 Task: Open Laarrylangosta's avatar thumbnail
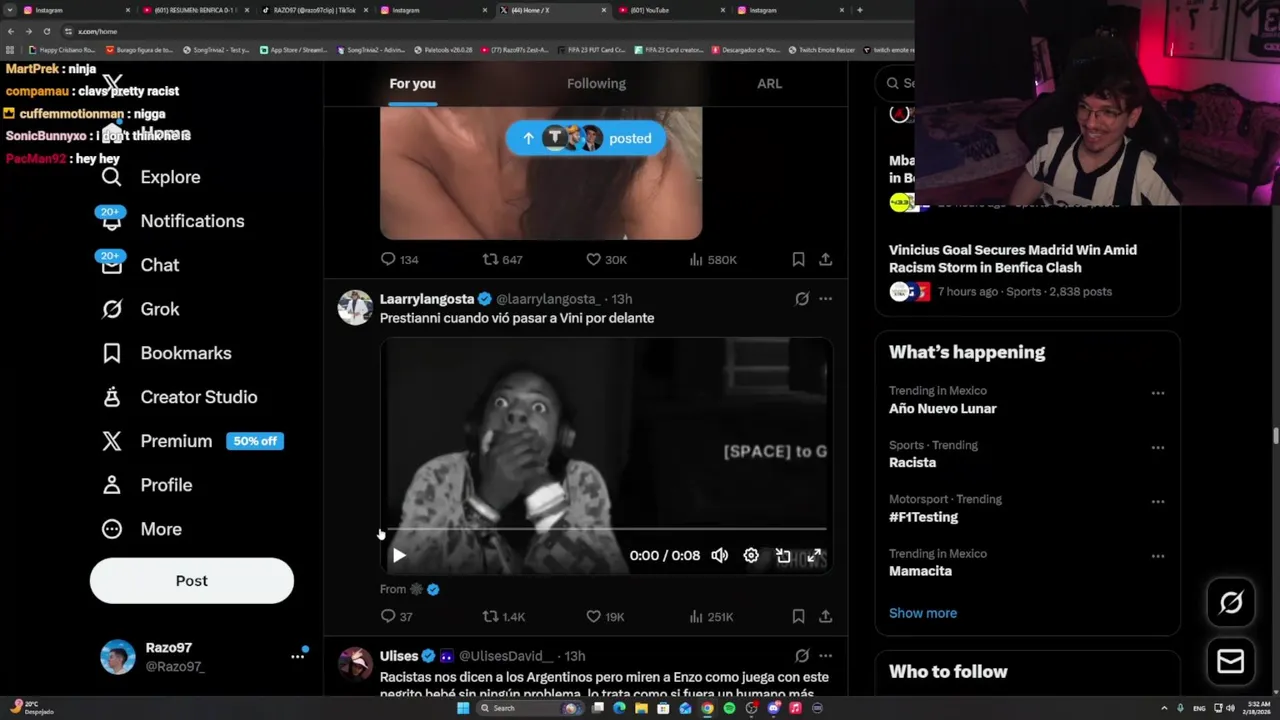click(x=355, y=308)
